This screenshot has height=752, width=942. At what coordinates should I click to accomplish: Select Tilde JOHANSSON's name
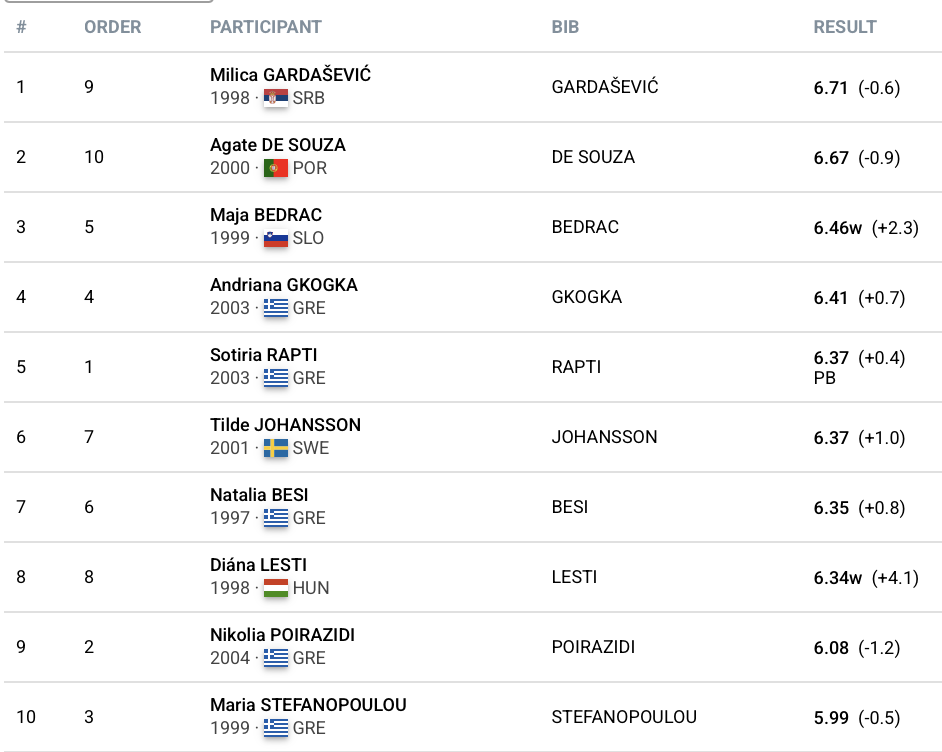click(285, 425)
